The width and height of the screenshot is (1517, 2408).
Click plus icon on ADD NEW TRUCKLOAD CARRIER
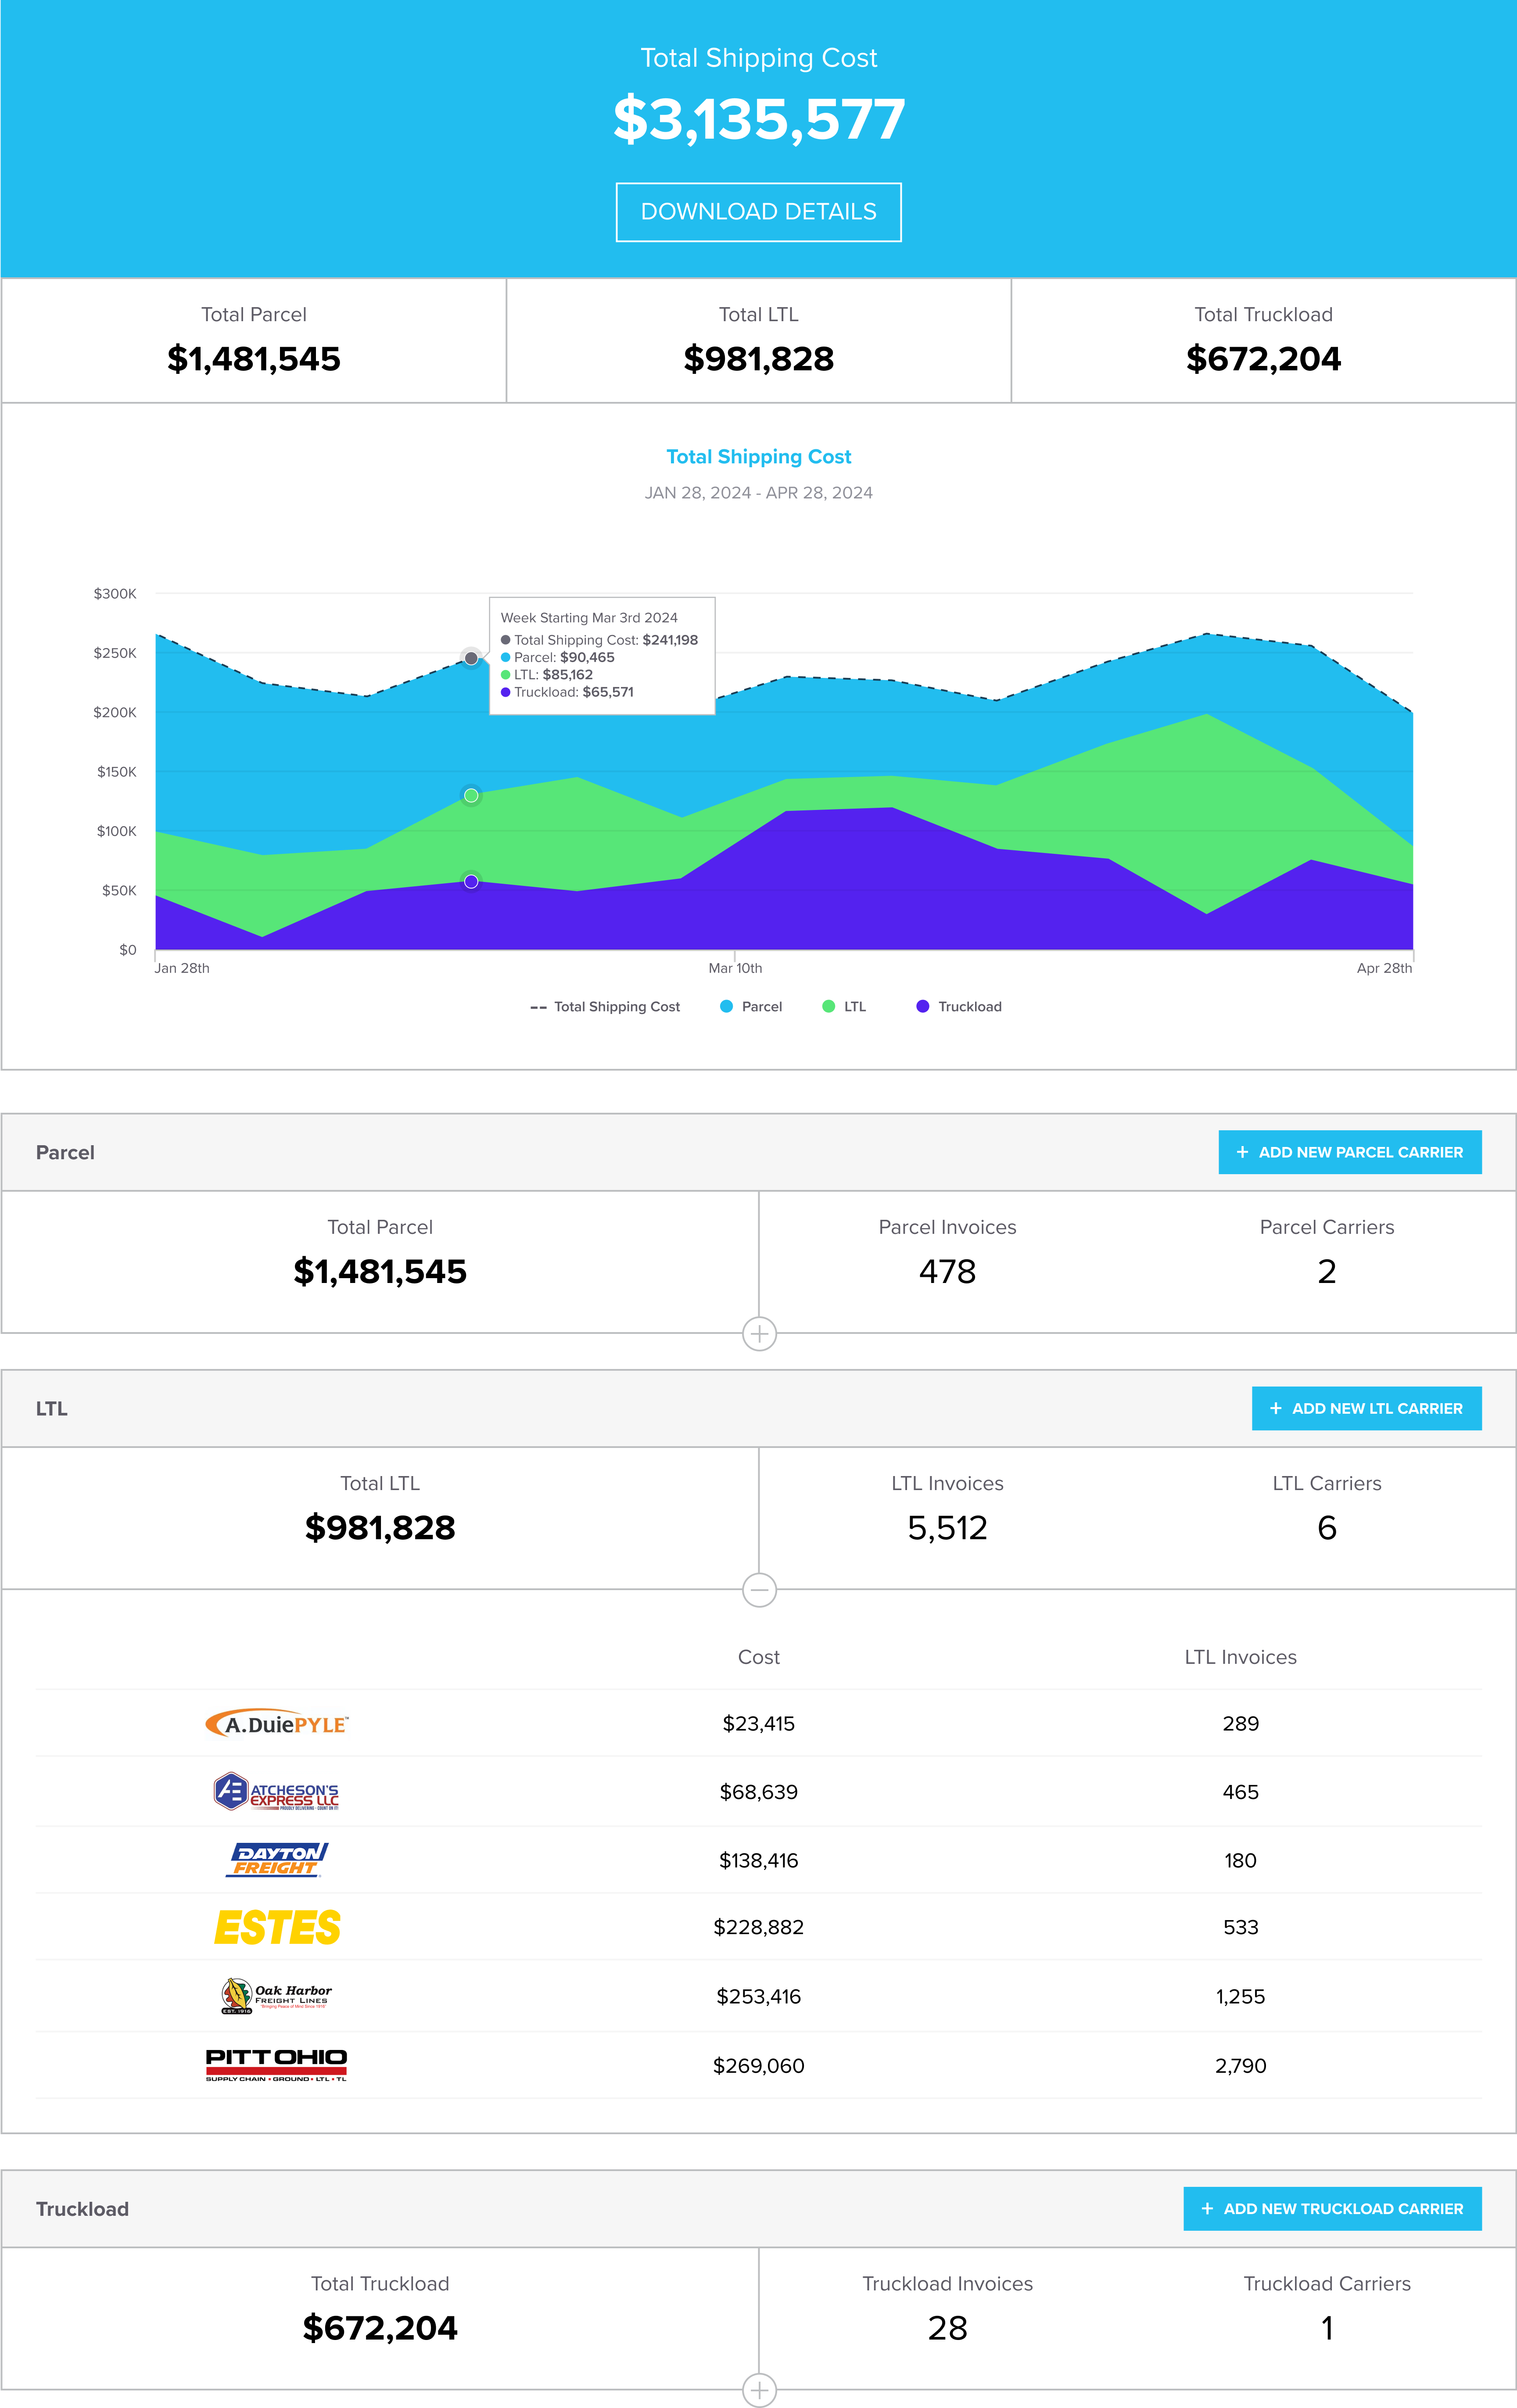pos(1207,2208)
